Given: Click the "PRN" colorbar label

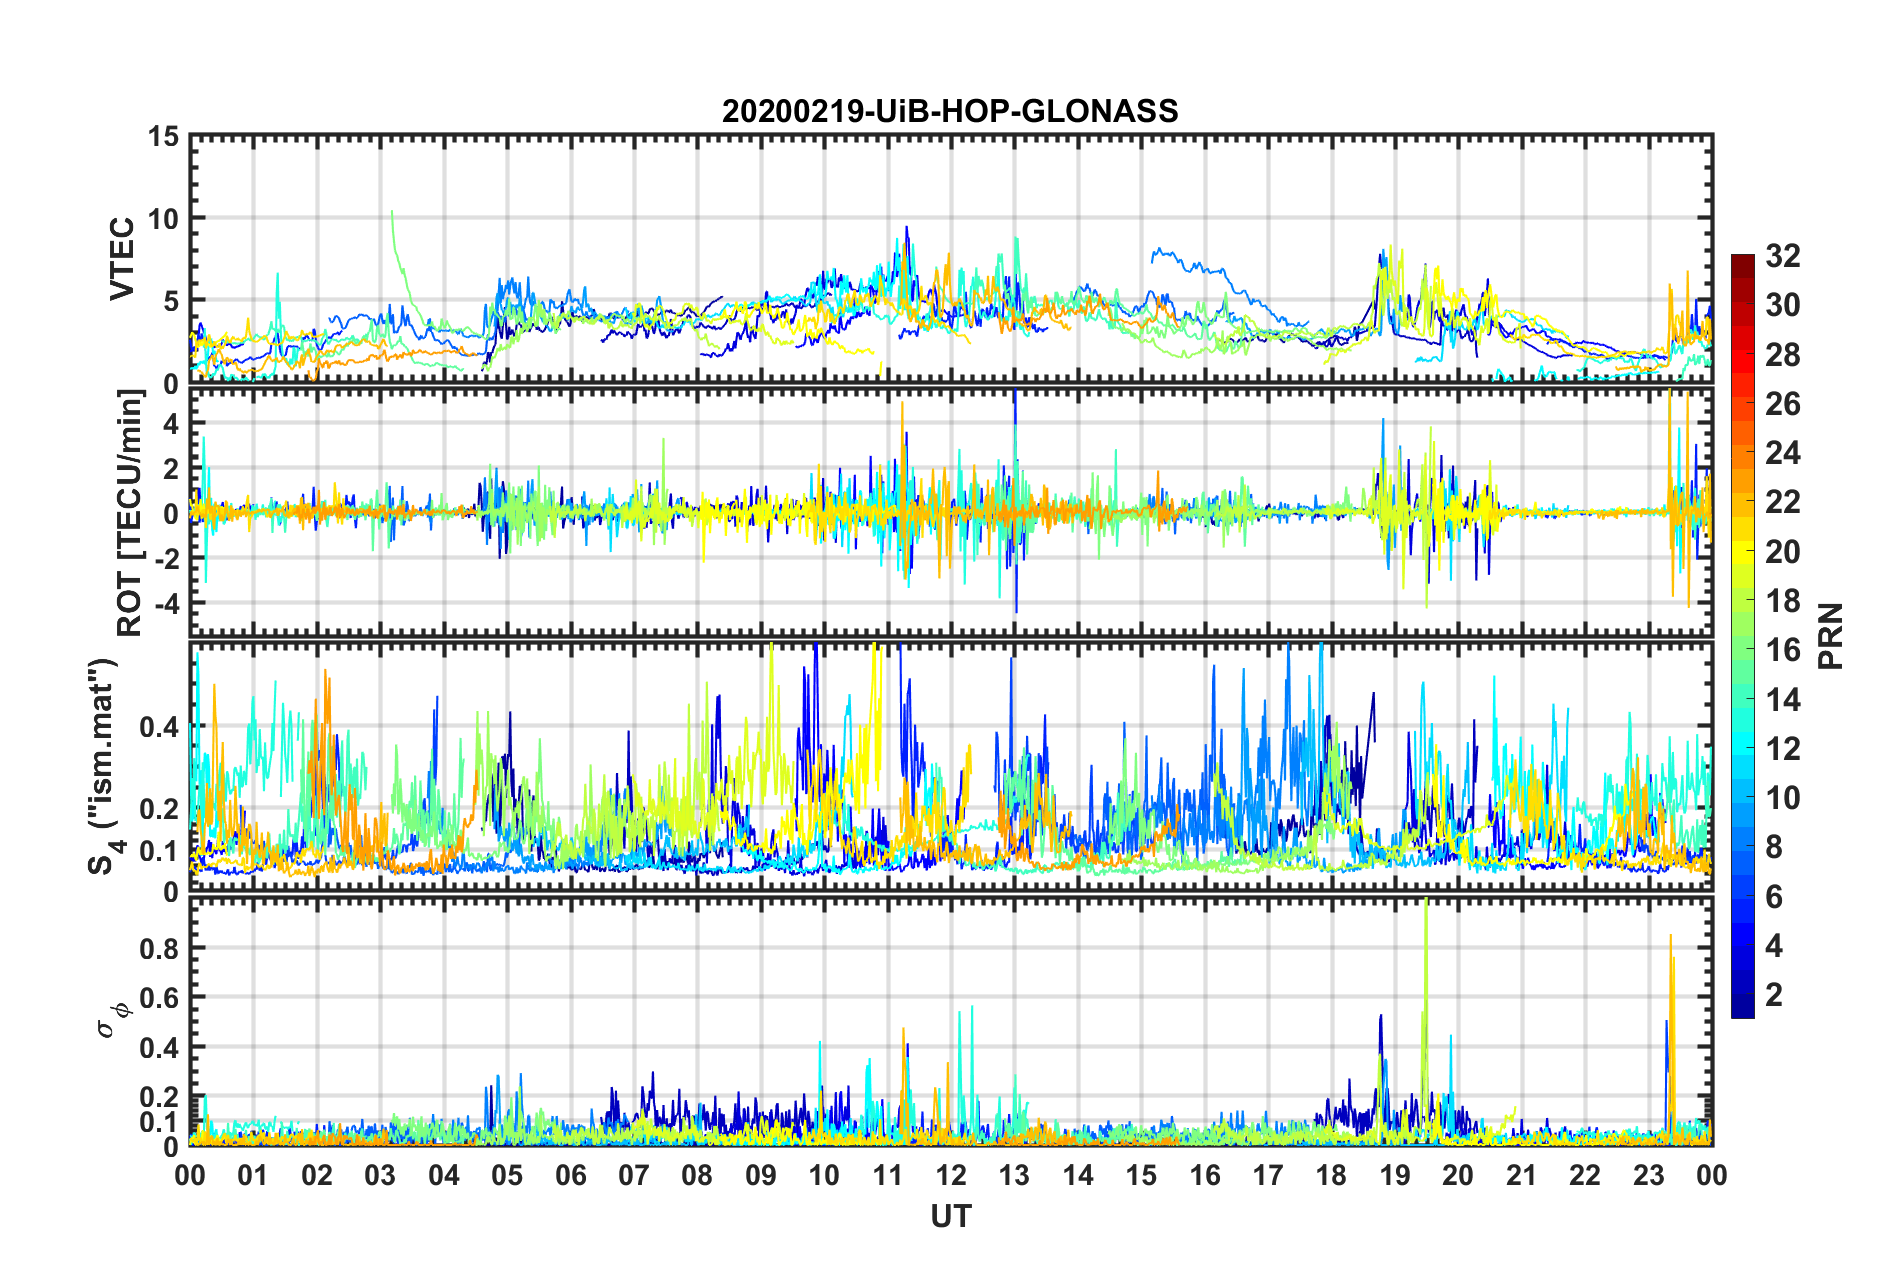Looking at the screenshot, I should click(1831, 636).
